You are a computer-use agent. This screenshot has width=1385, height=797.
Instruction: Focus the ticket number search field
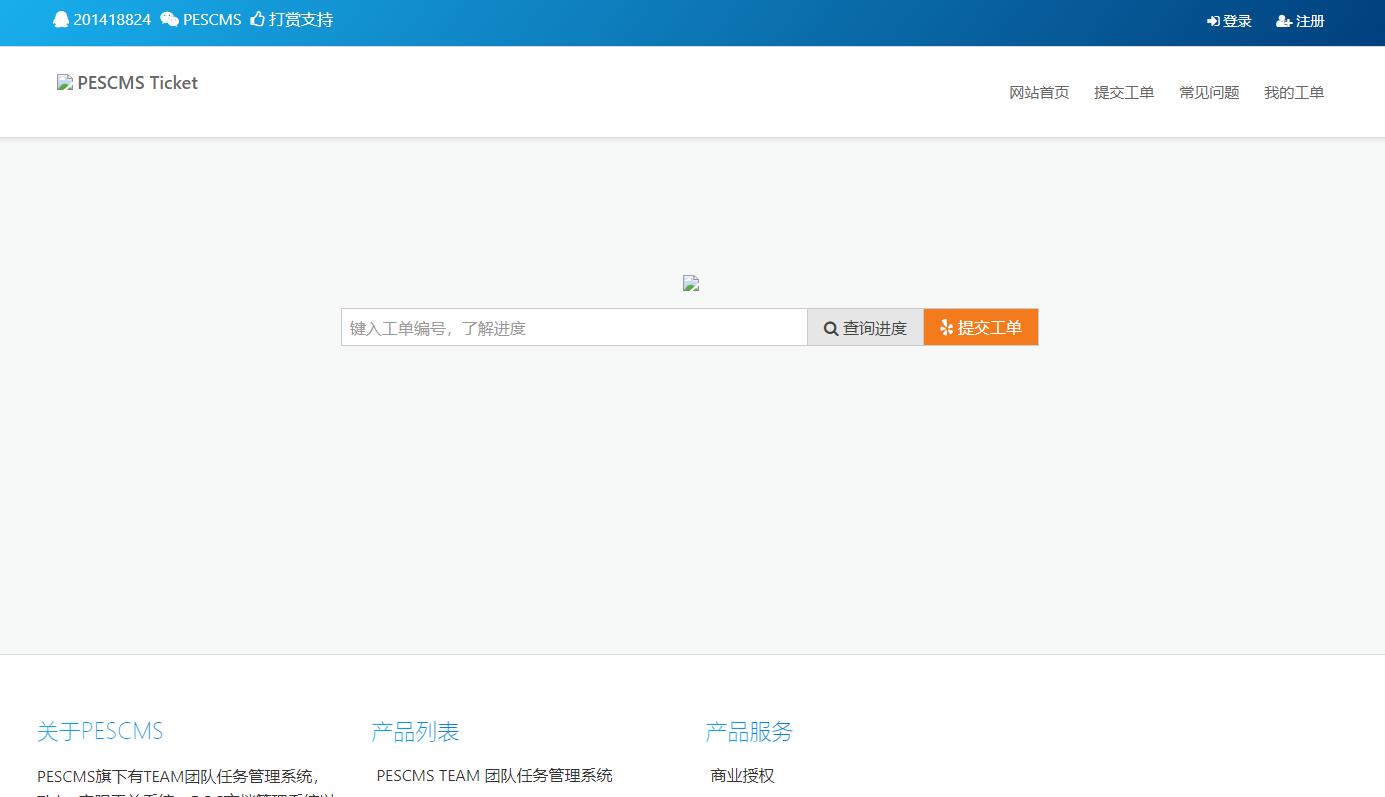pos(574,327)
